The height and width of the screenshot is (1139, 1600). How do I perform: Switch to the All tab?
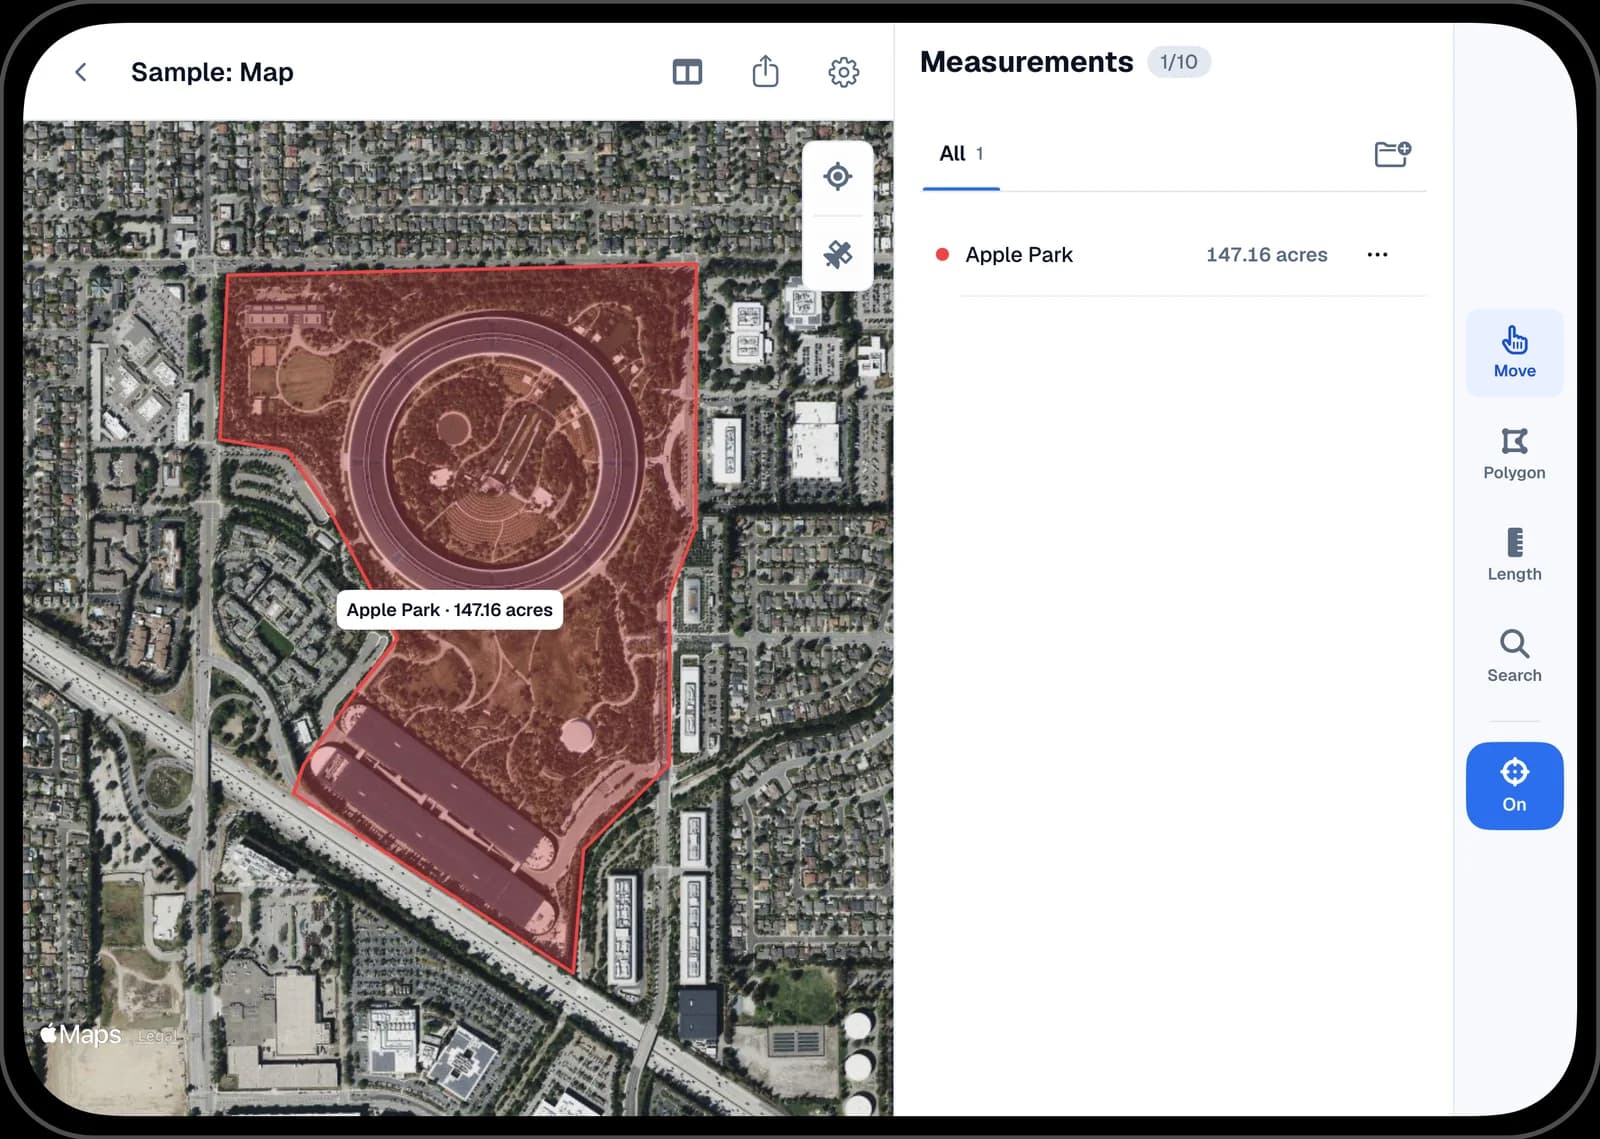tap(961, 154)
